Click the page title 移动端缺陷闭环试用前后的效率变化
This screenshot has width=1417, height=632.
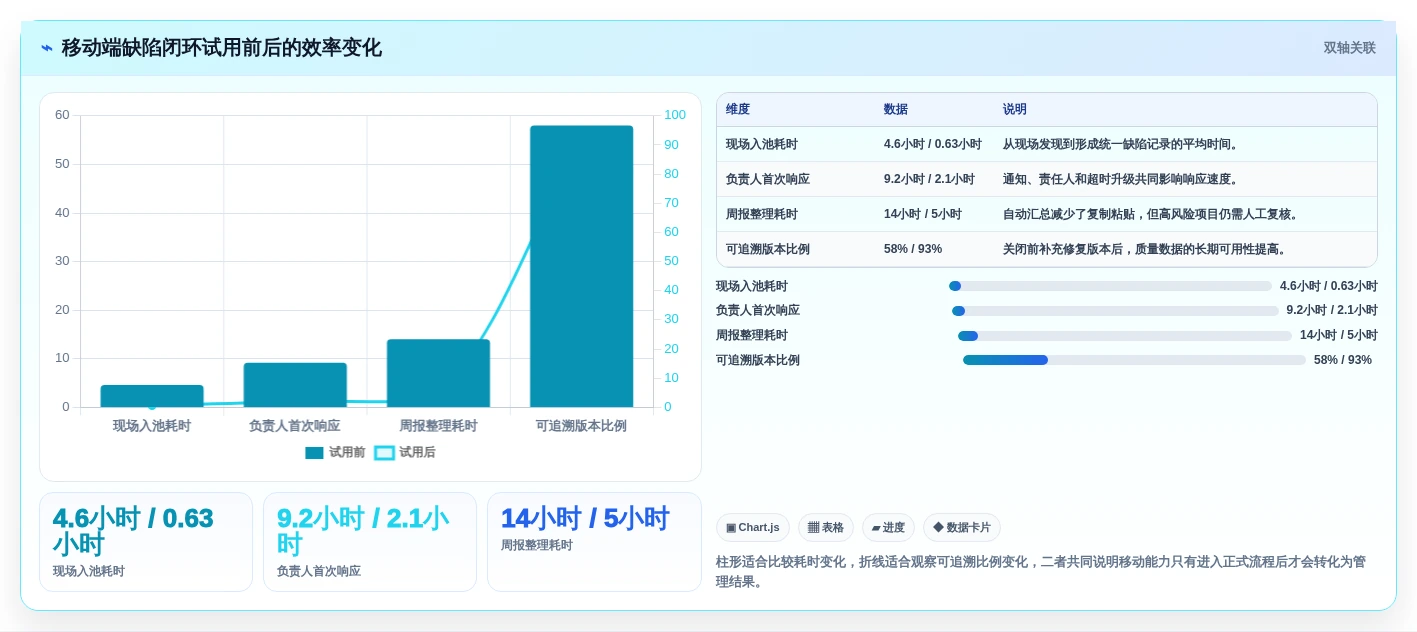pos(222,48)
